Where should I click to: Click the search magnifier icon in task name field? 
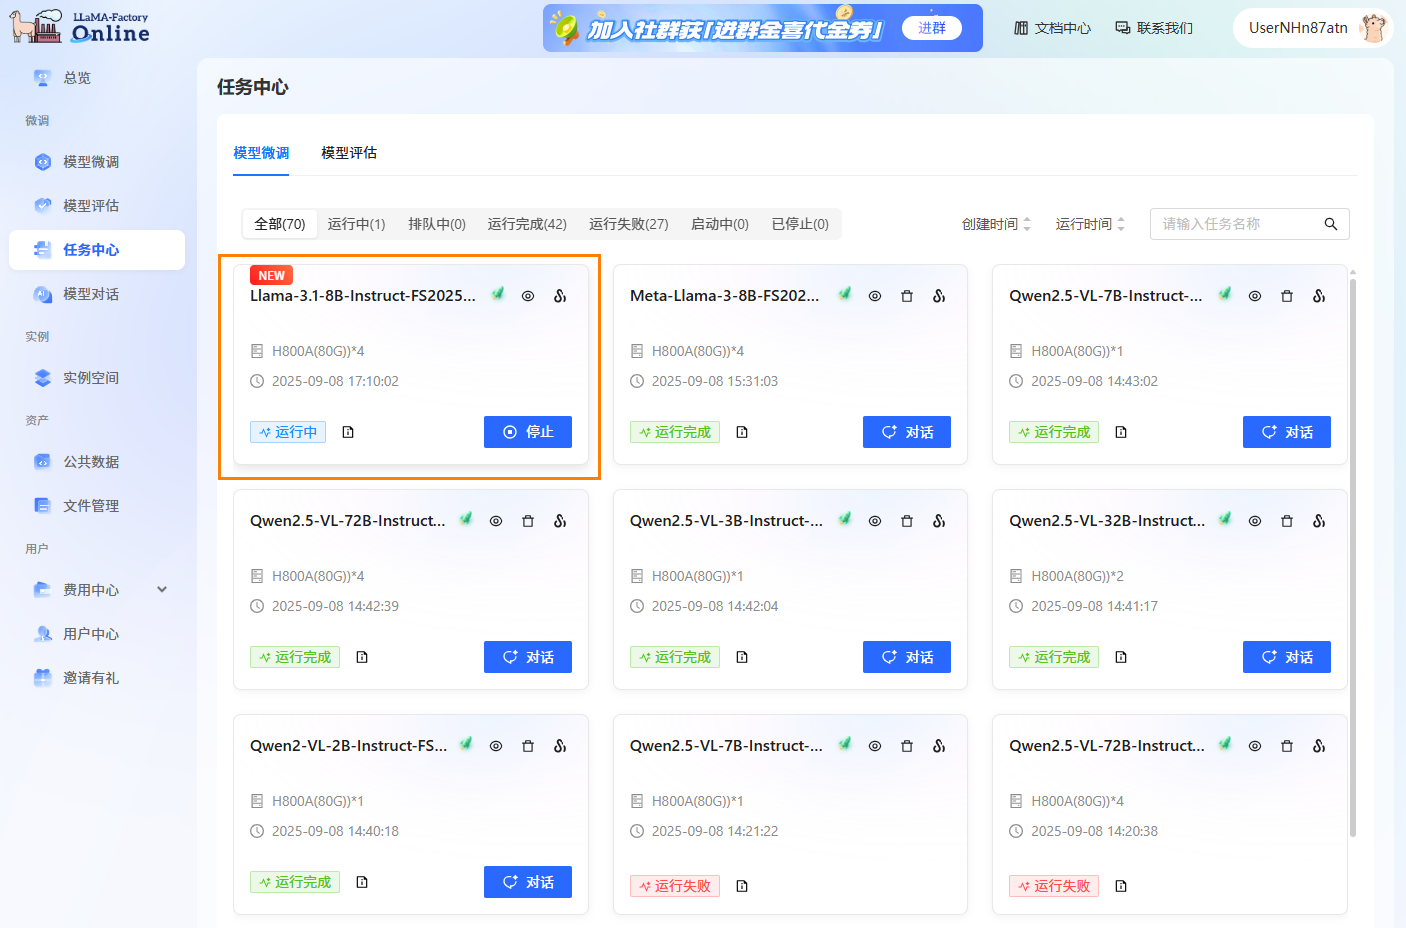(1330, 224)
